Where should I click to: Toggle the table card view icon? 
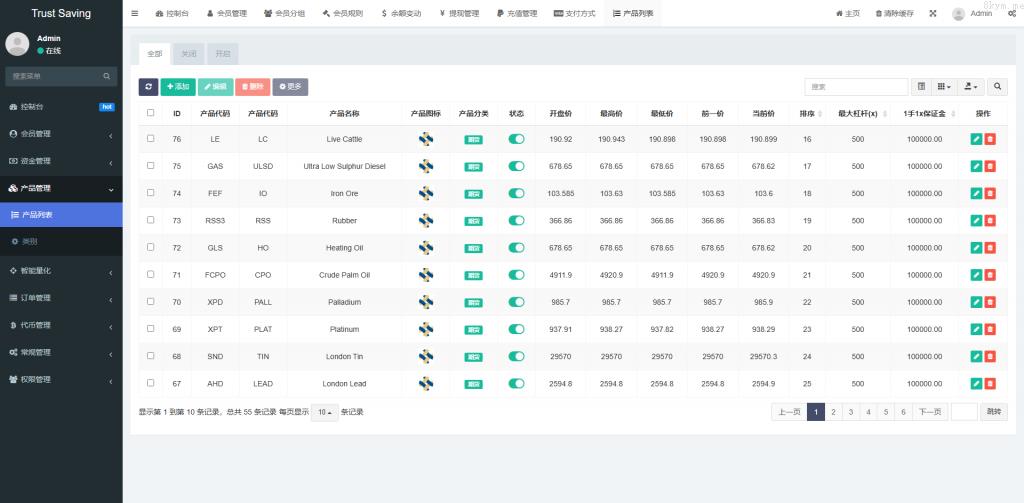click(x=922, y=87)
